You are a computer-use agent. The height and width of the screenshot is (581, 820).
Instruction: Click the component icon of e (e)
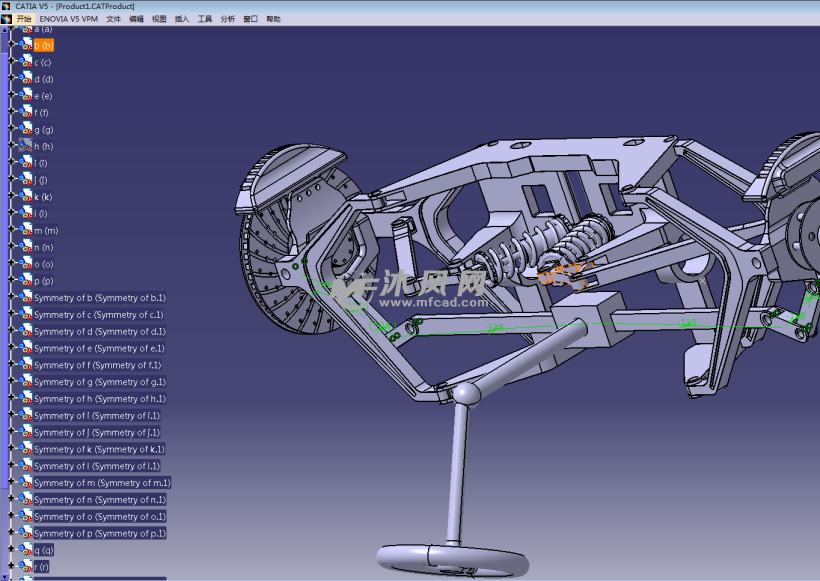coord(26,95)
